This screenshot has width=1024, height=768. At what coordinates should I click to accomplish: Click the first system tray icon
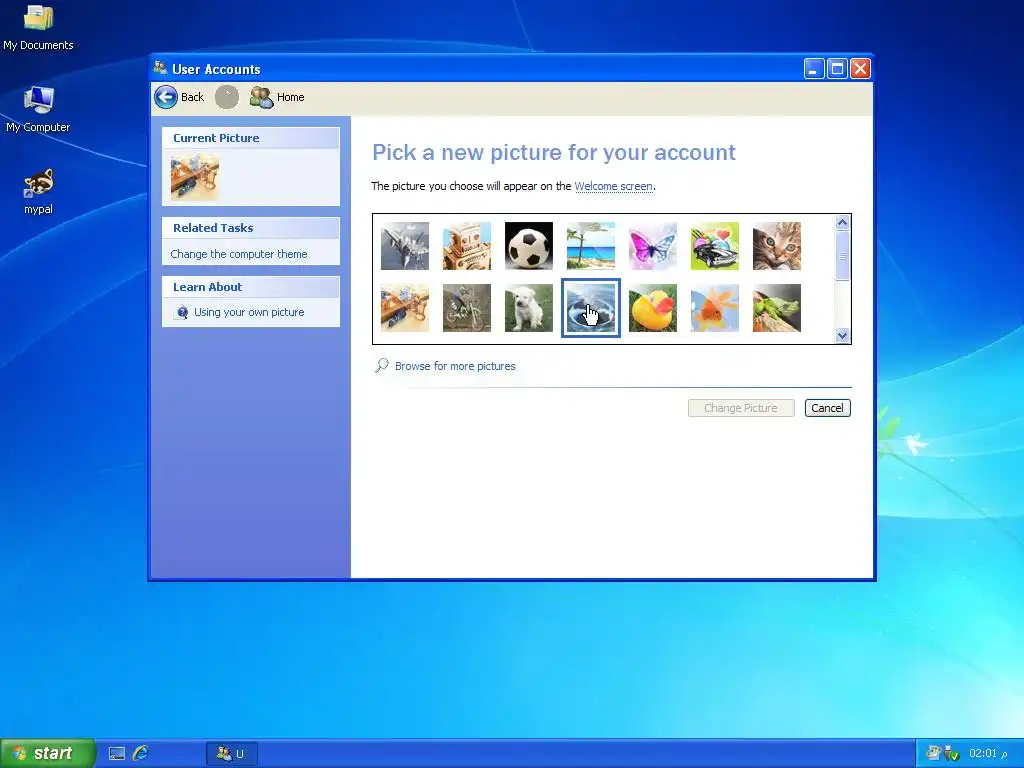[933, 754]
